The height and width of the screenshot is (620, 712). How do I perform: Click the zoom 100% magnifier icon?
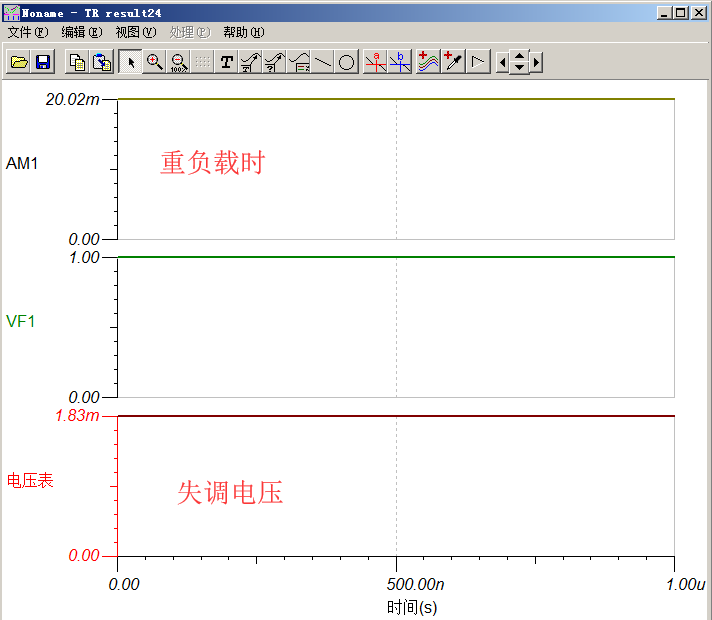click(178, 62)
